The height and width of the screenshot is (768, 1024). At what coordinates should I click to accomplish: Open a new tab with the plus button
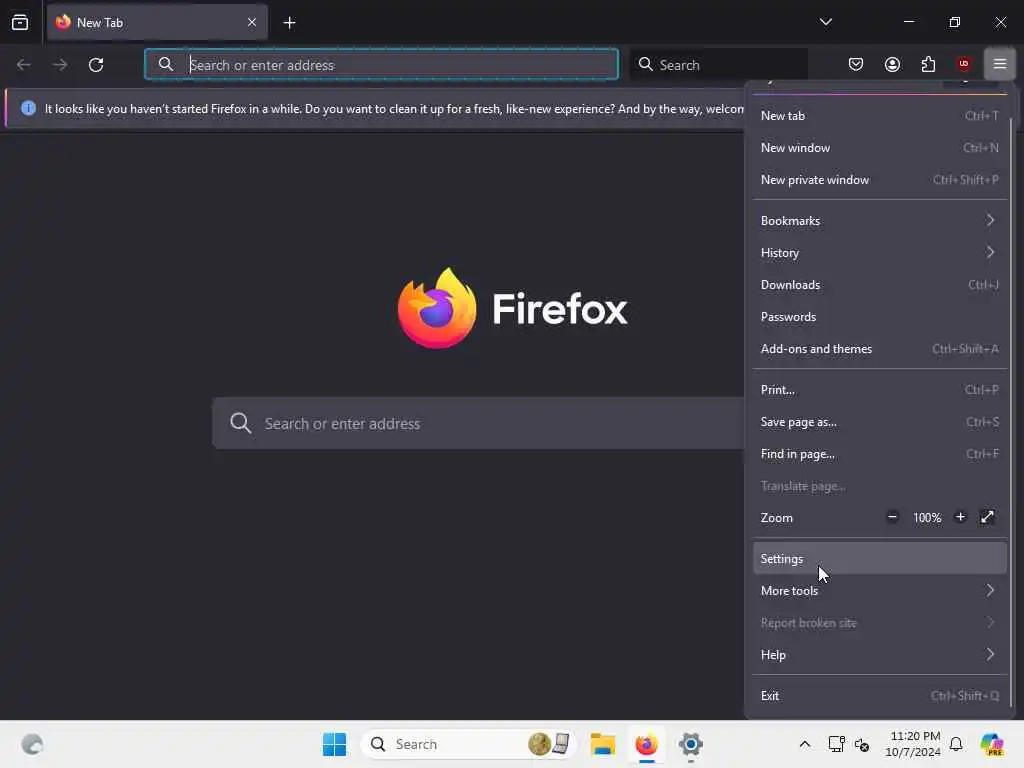point(289,22)
